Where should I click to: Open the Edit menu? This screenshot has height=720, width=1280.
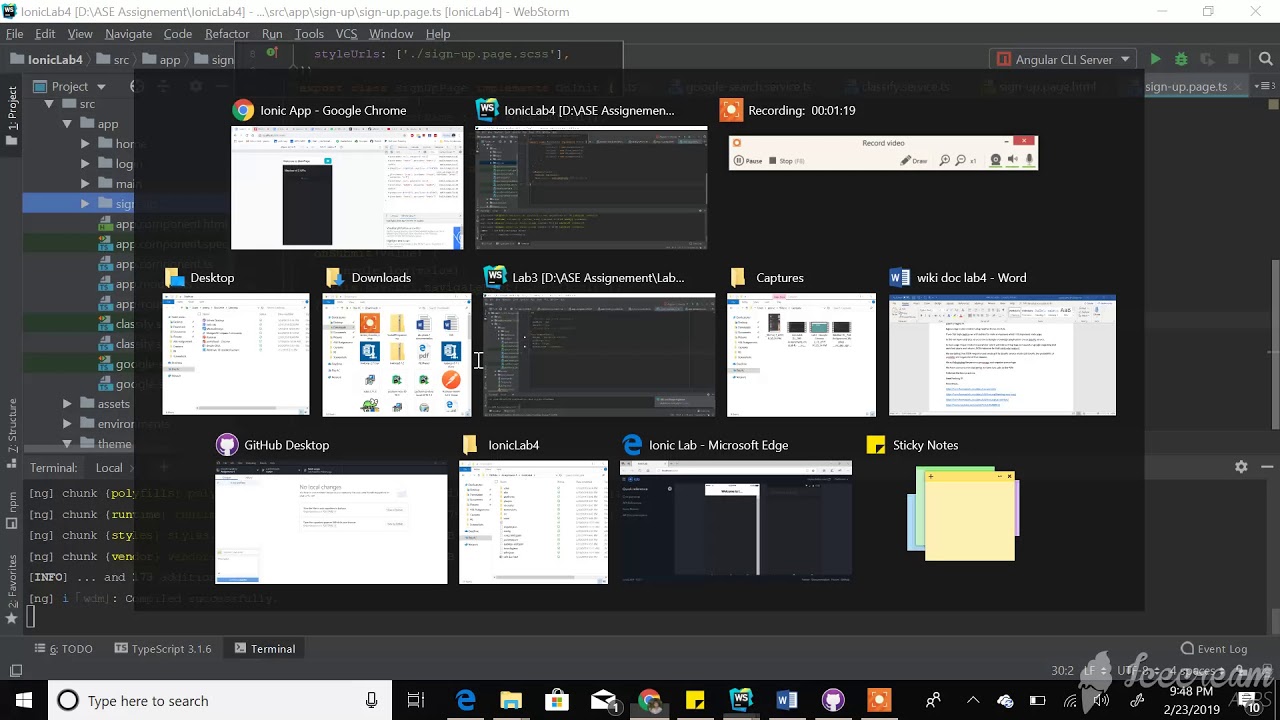46,34
